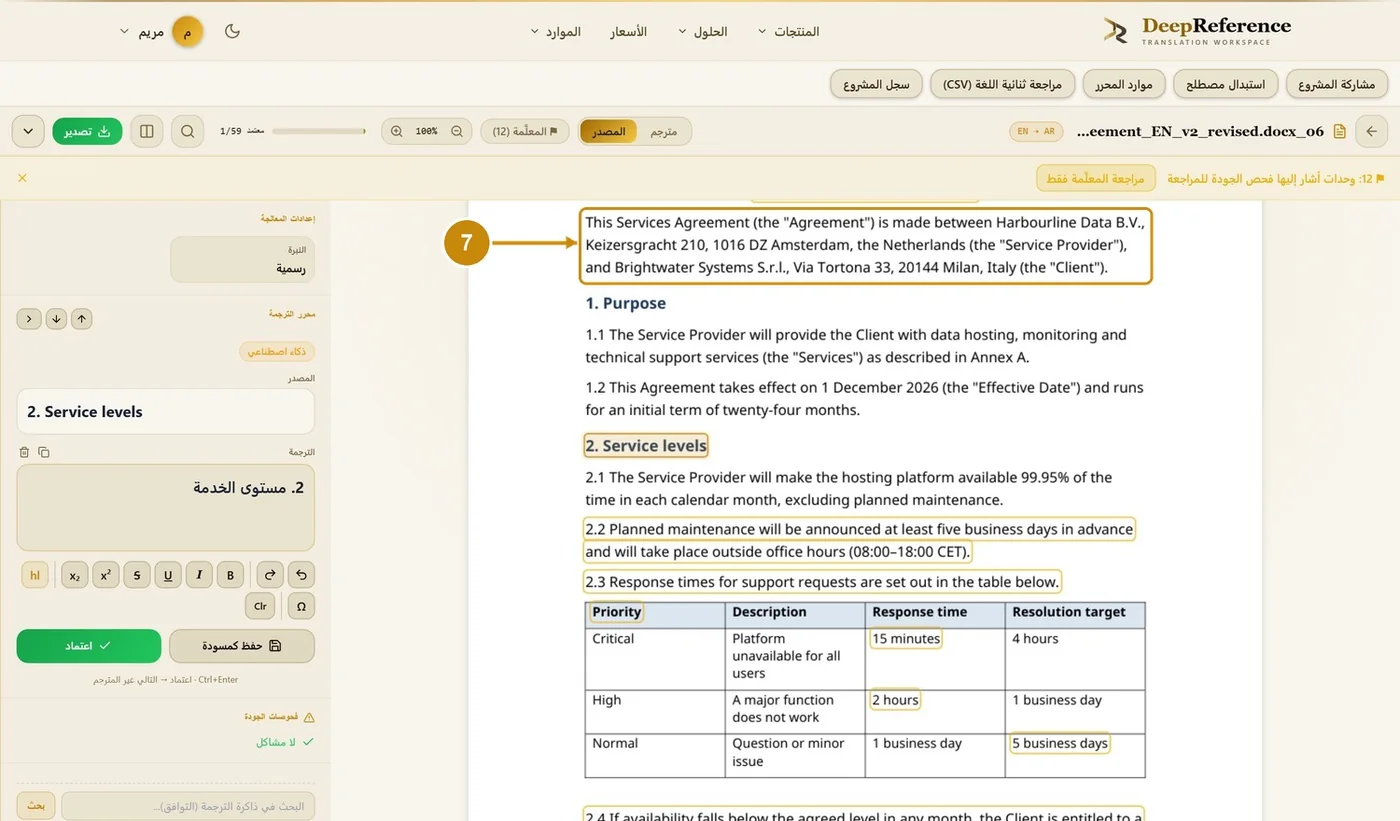Click the segment progress bar
The height and width of the screenshot is (821, 1400).
point(319,131)
